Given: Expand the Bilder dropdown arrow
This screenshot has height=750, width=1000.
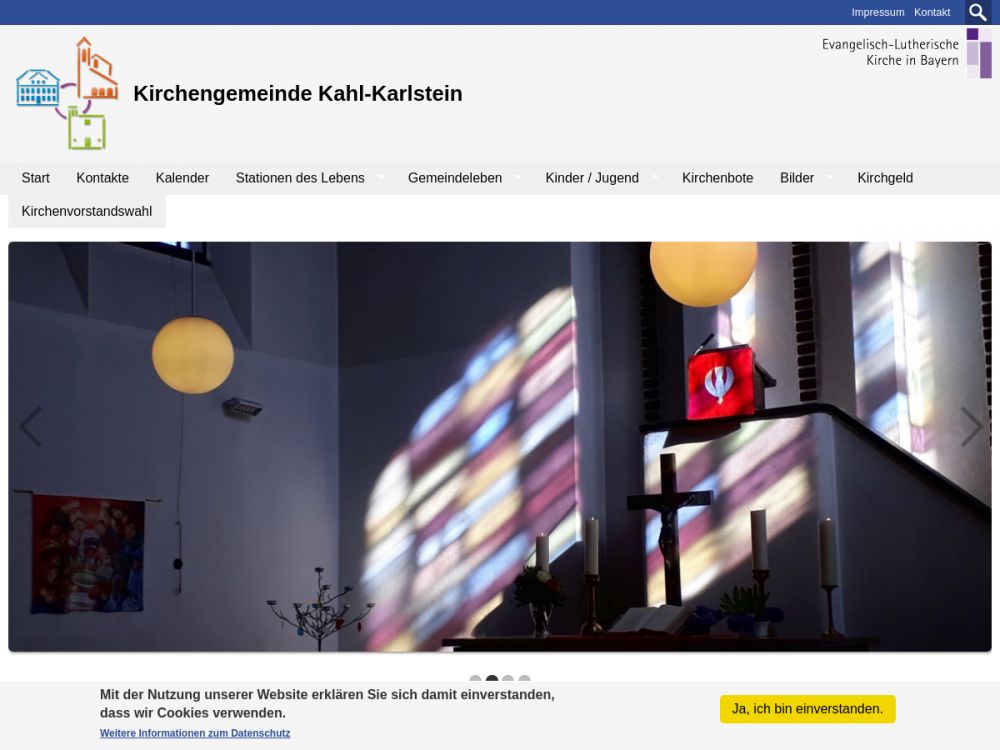Looking at the screenshot, I should coord(830,178).
